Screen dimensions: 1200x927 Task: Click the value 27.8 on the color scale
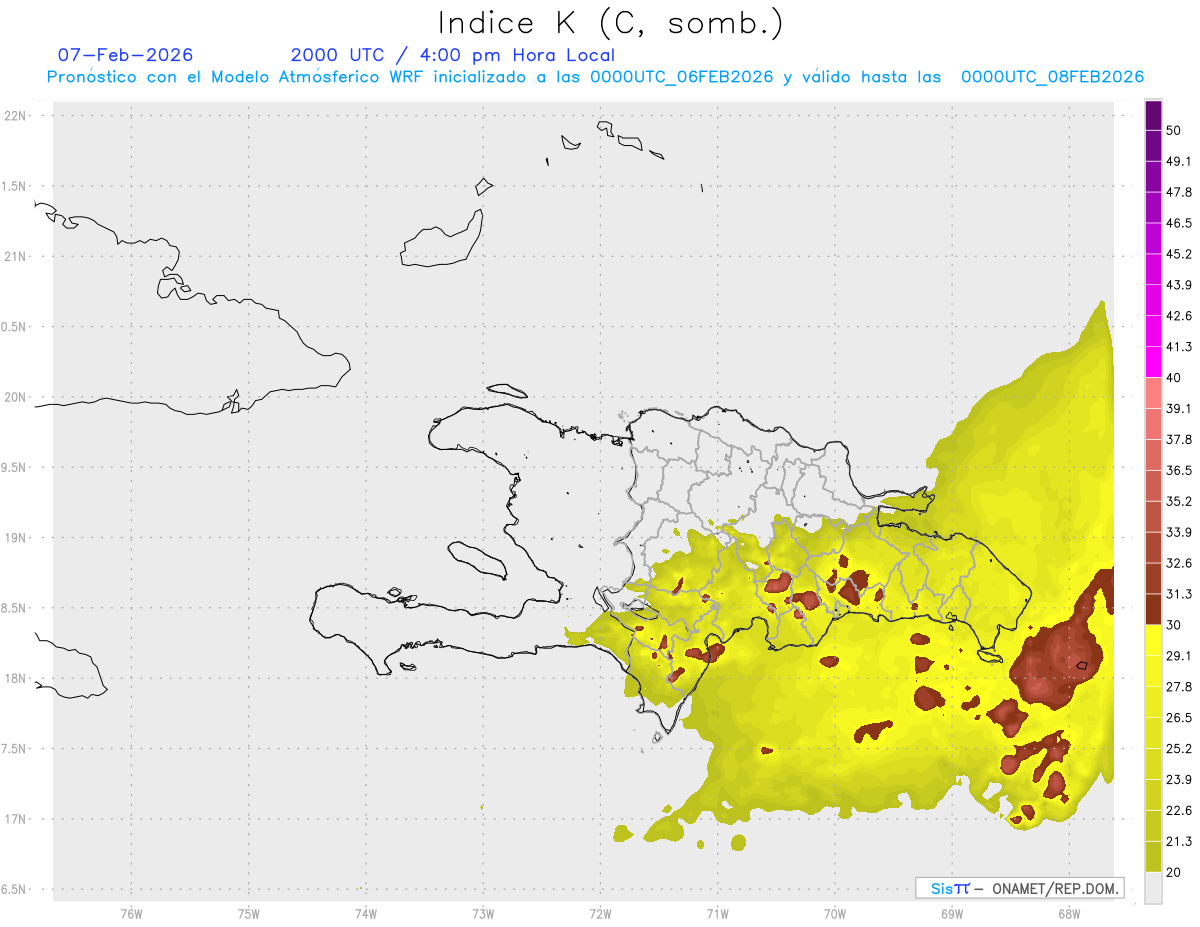[x=1179, y=687]
